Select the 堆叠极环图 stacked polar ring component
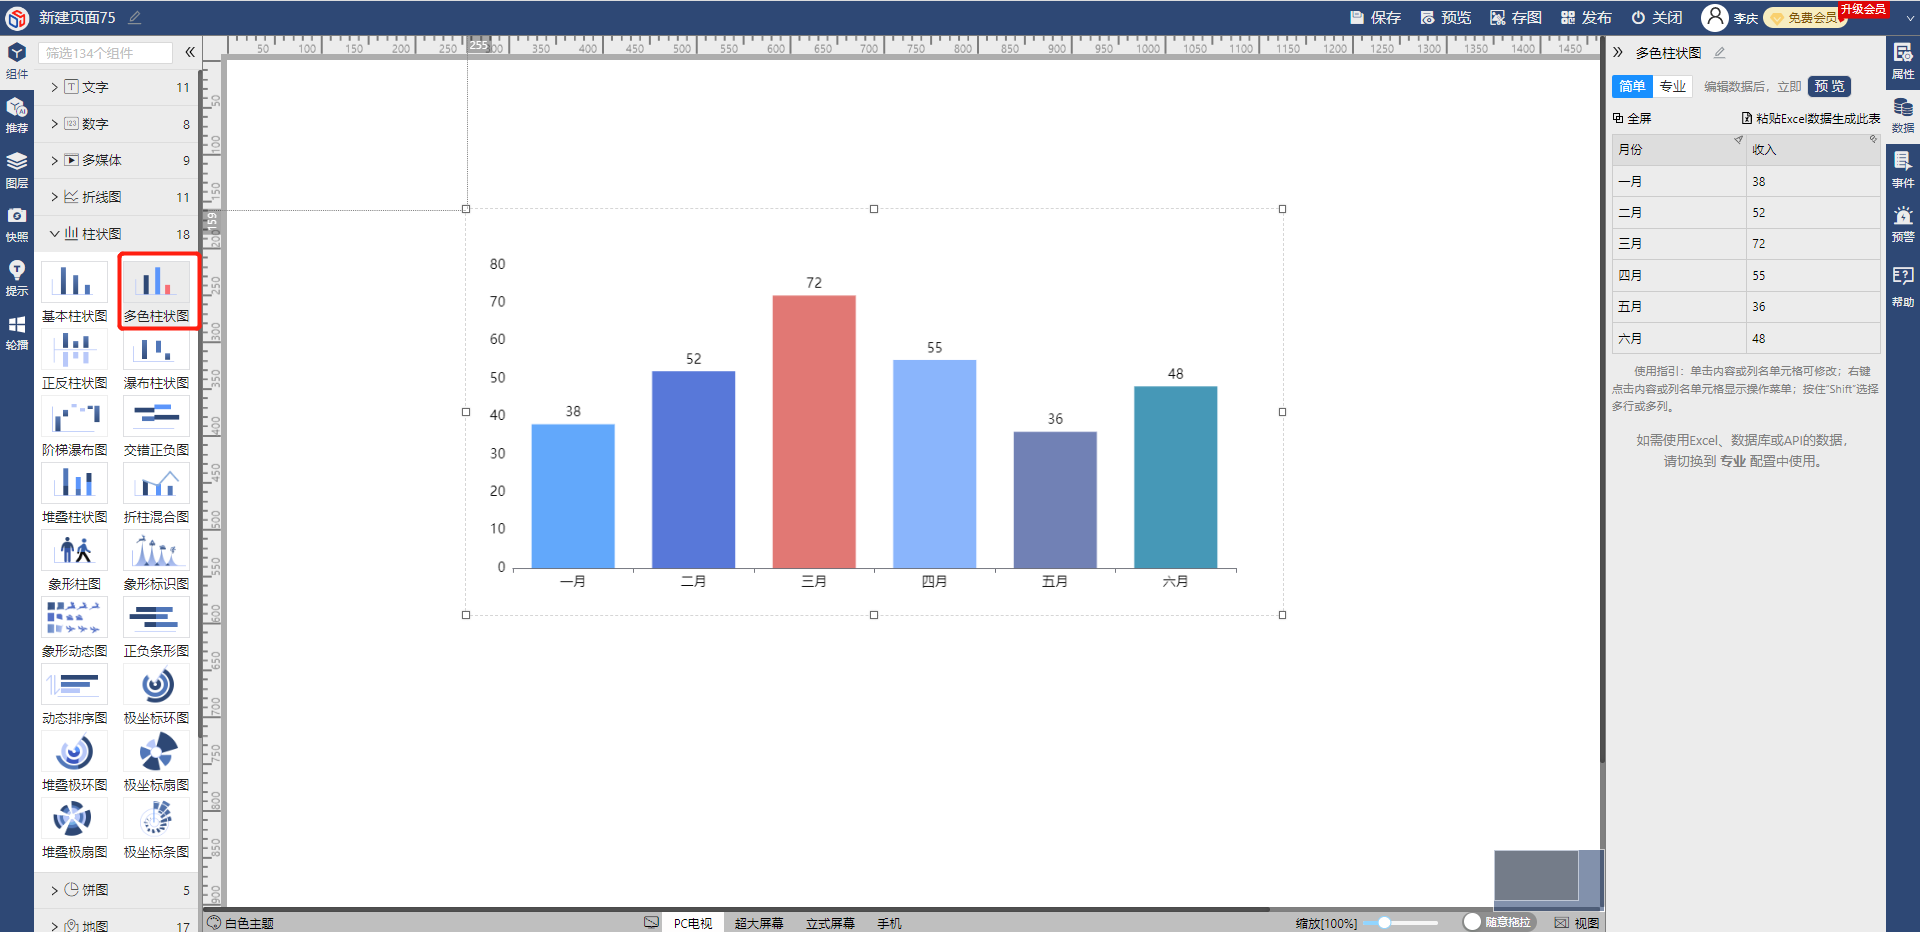 tap(75, 761)
